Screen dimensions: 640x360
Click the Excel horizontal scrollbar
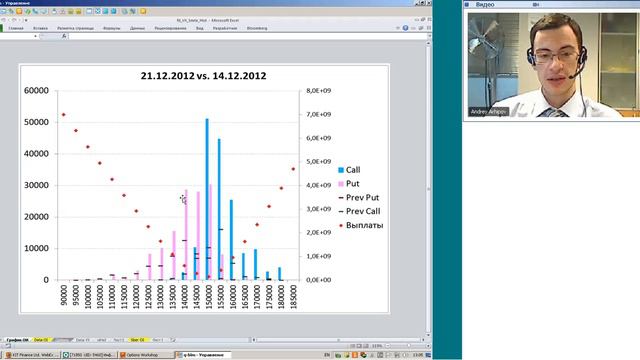(x=338, y=340)
